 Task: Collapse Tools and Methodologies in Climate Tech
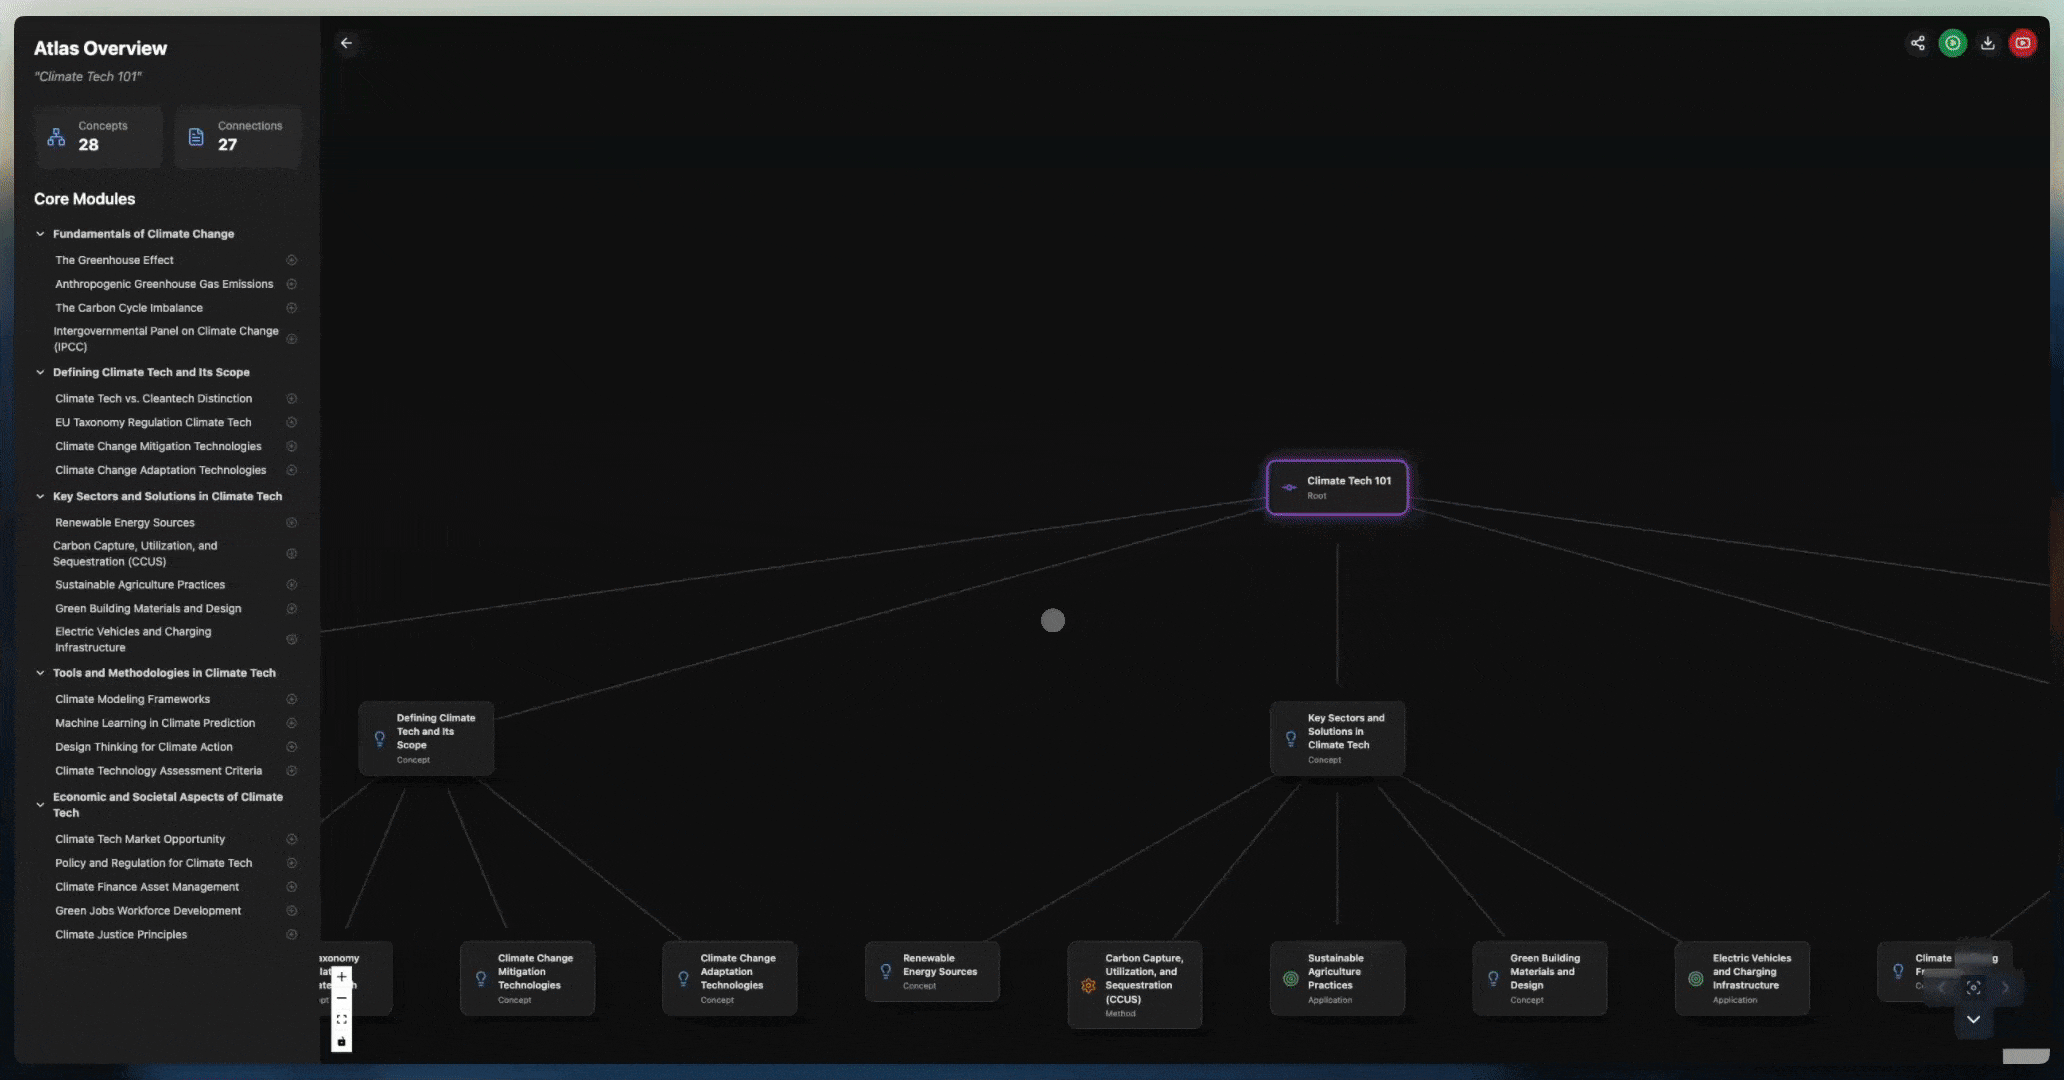click(40, 673)
